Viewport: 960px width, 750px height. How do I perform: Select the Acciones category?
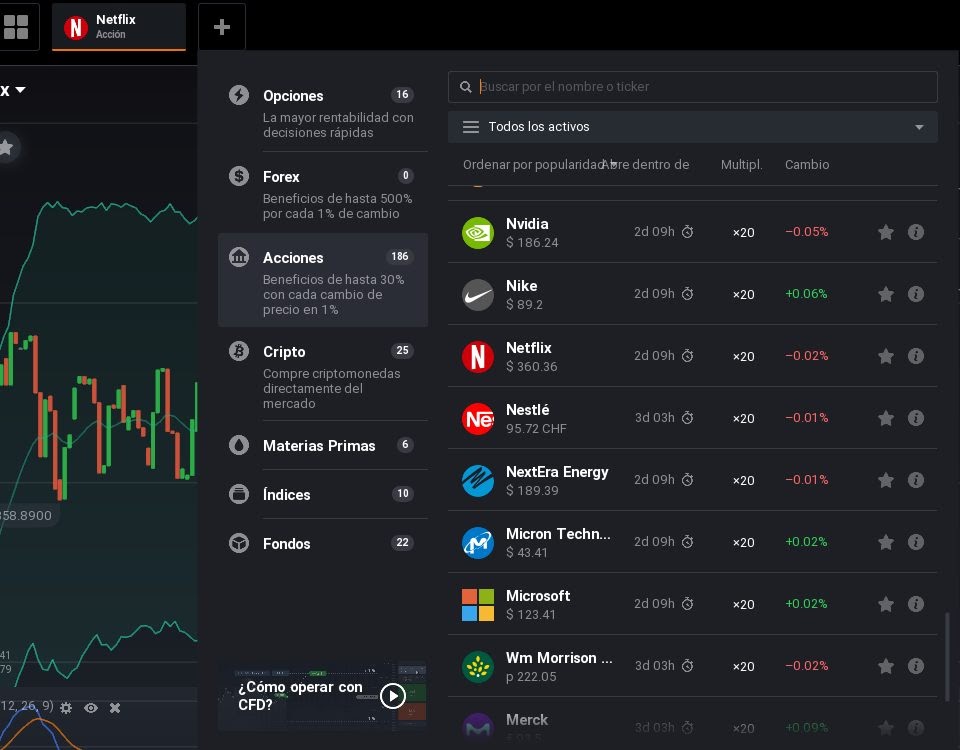pyautogui.click(x=323, y=280)
